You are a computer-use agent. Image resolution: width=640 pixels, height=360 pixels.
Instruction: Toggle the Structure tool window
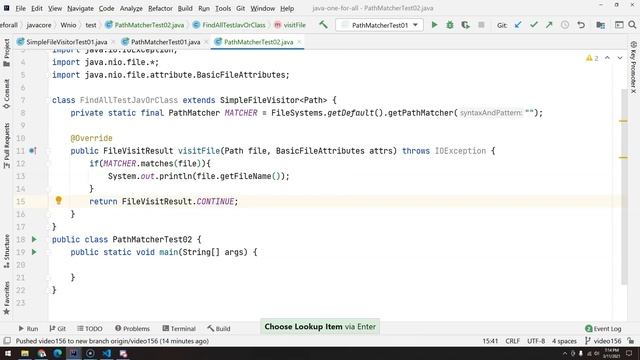coord(7,251)
